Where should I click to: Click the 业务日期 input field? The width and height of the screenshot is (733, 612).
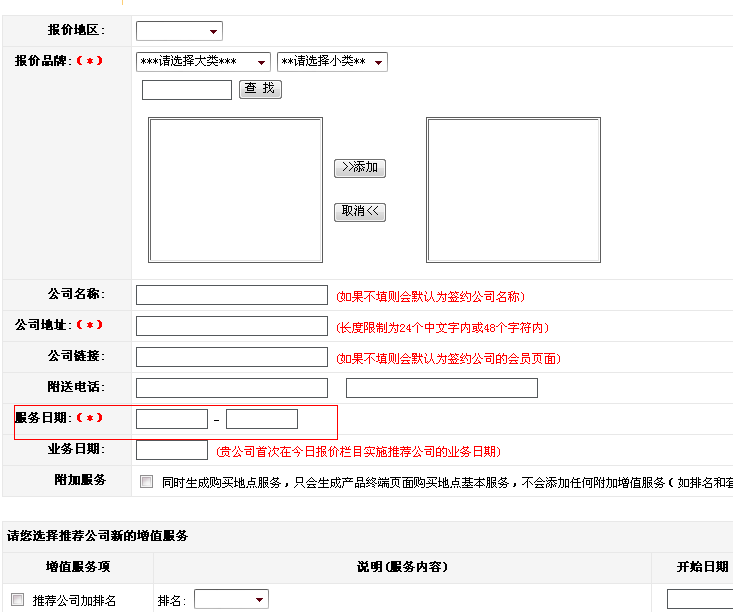(x=172, y=450)
